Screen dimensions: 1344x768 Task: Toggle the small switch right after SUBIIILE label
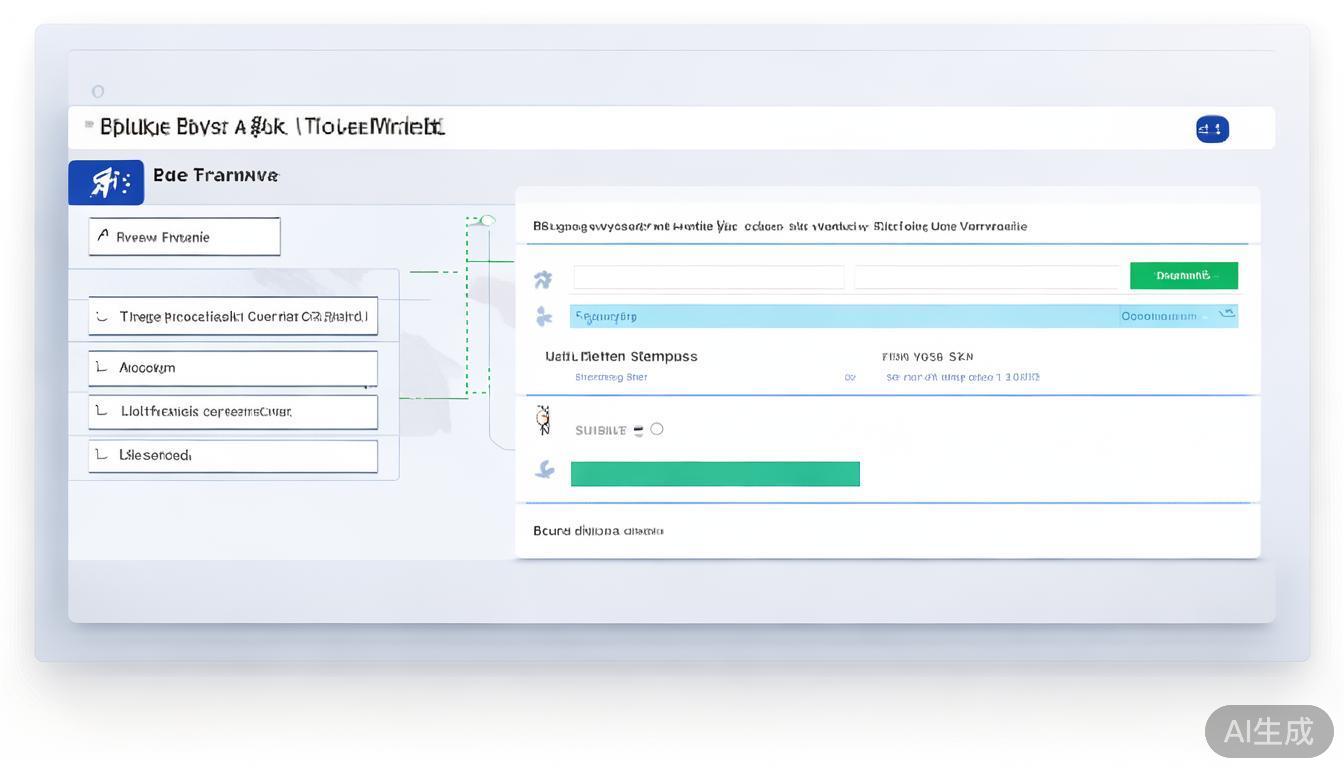coord(638,431)
